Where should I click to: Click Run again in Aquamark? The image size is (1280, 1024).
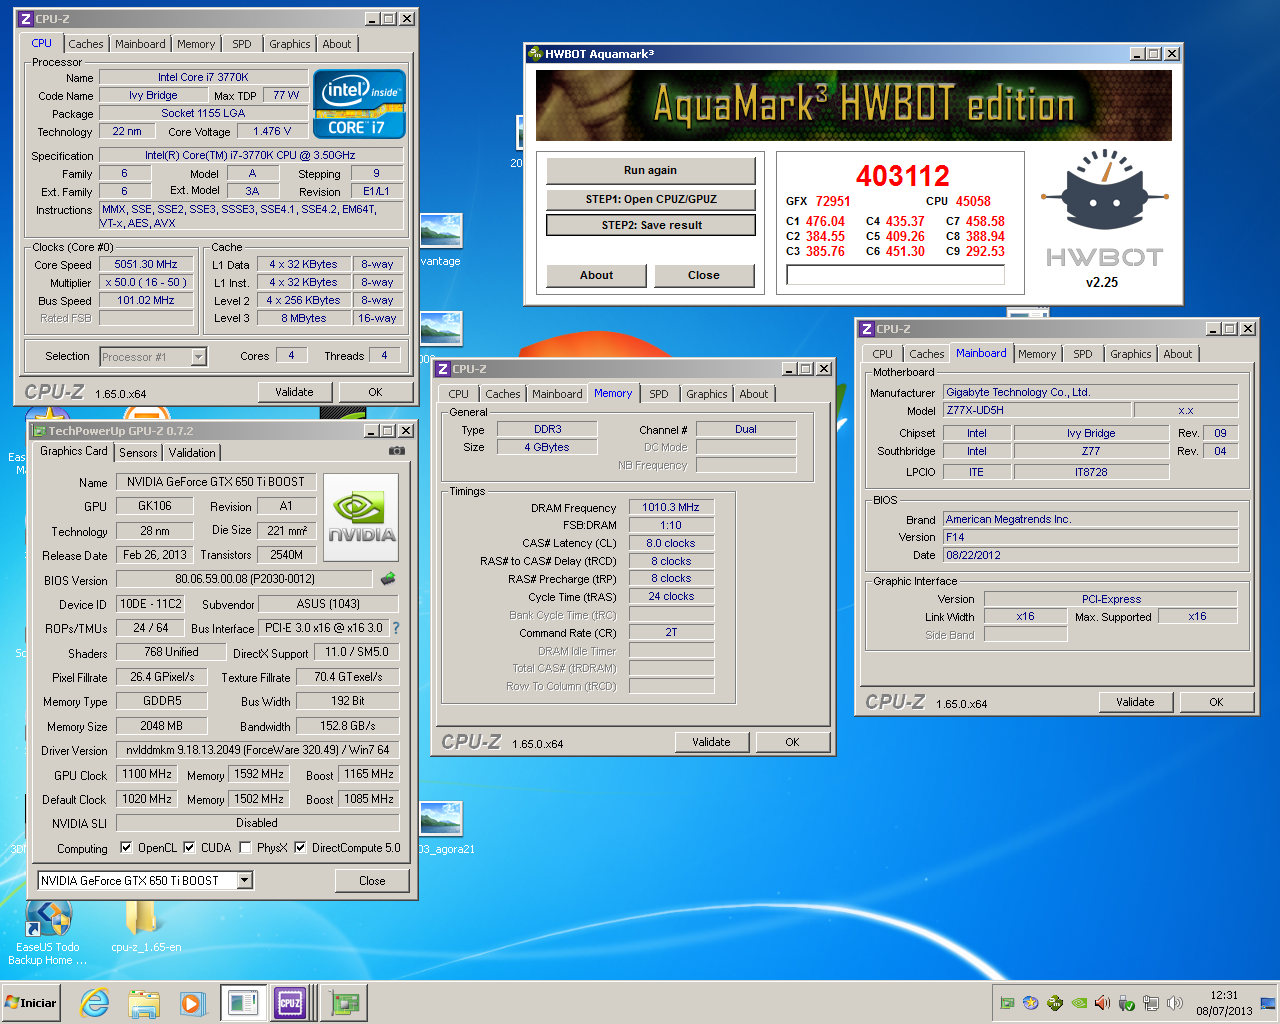650,170
